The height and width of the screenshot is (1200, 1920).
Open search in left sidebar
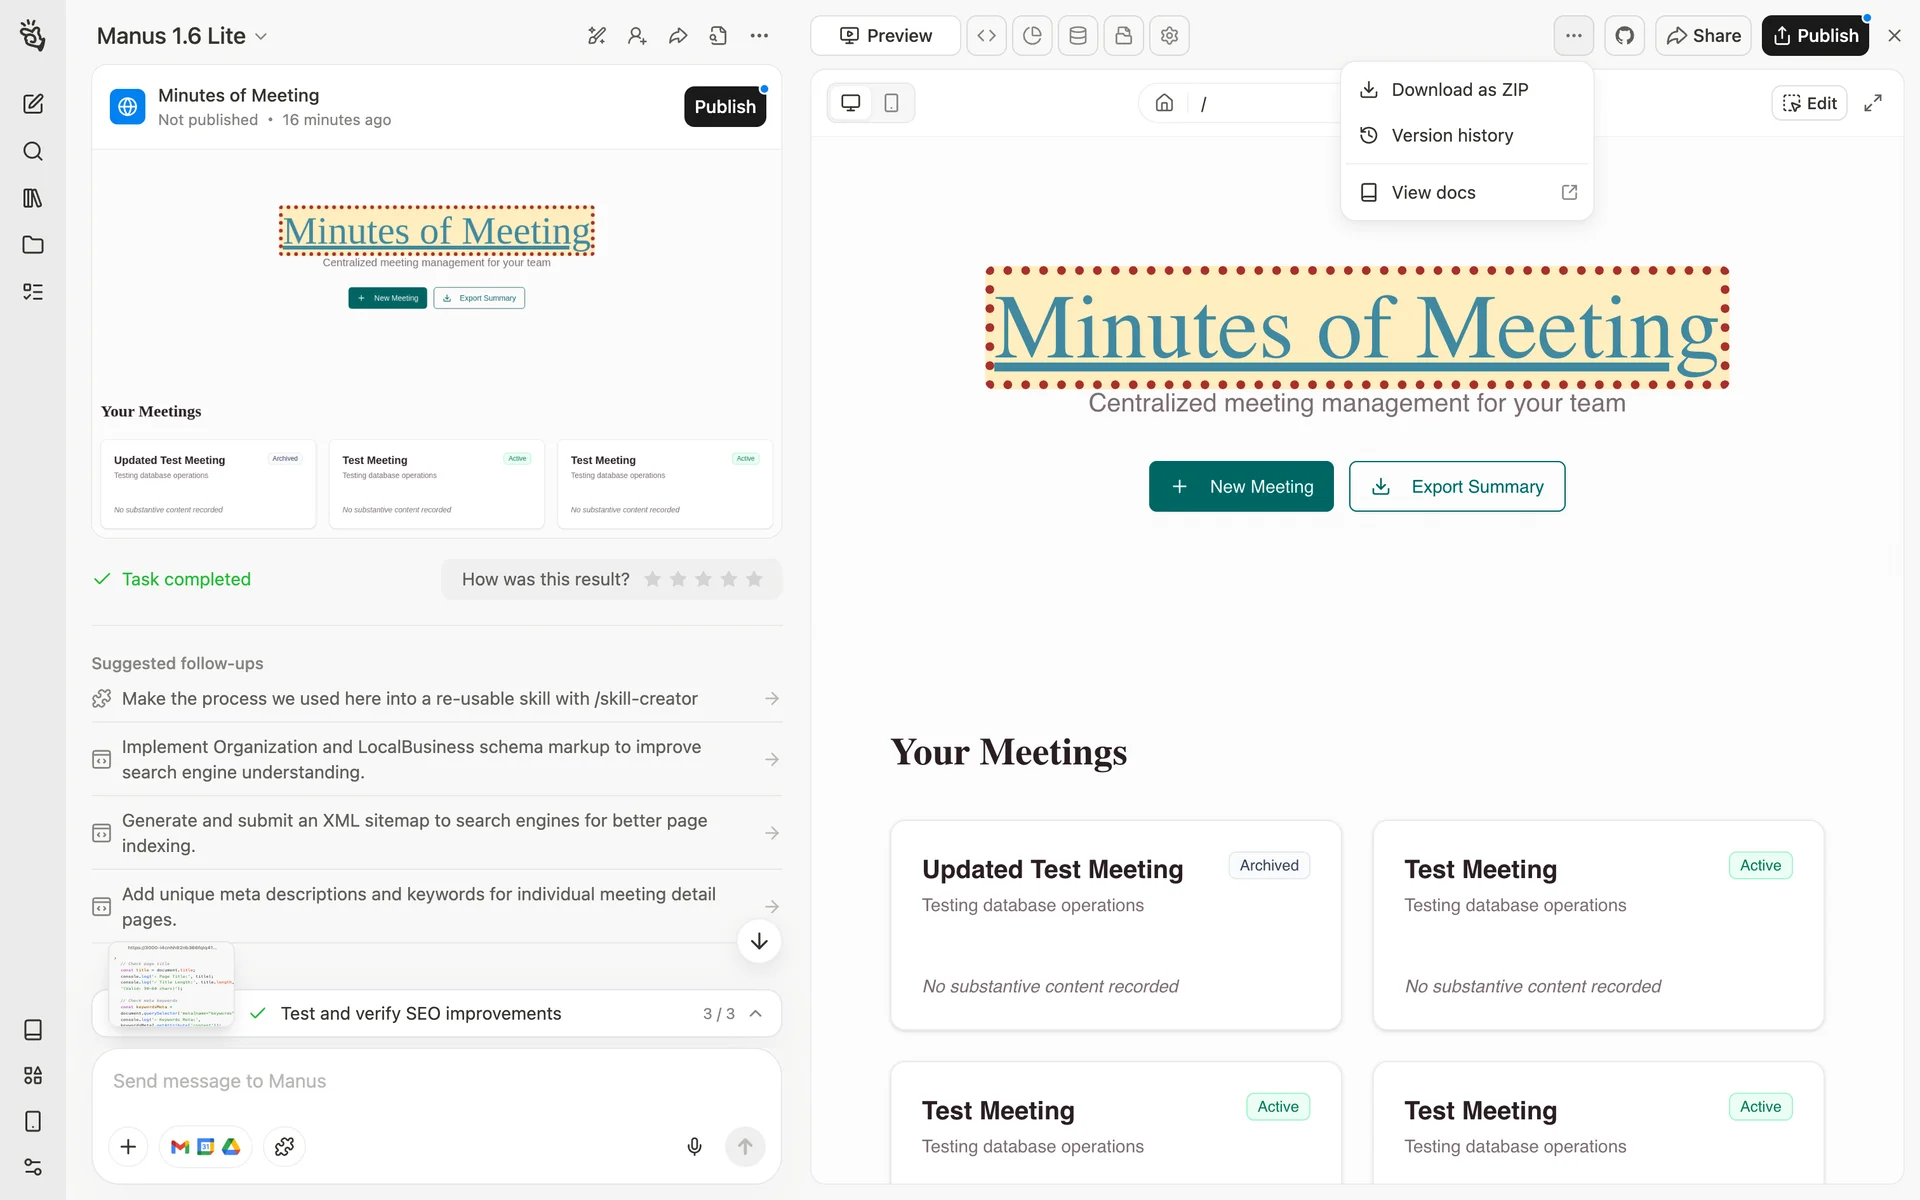(x=33, y=151)
